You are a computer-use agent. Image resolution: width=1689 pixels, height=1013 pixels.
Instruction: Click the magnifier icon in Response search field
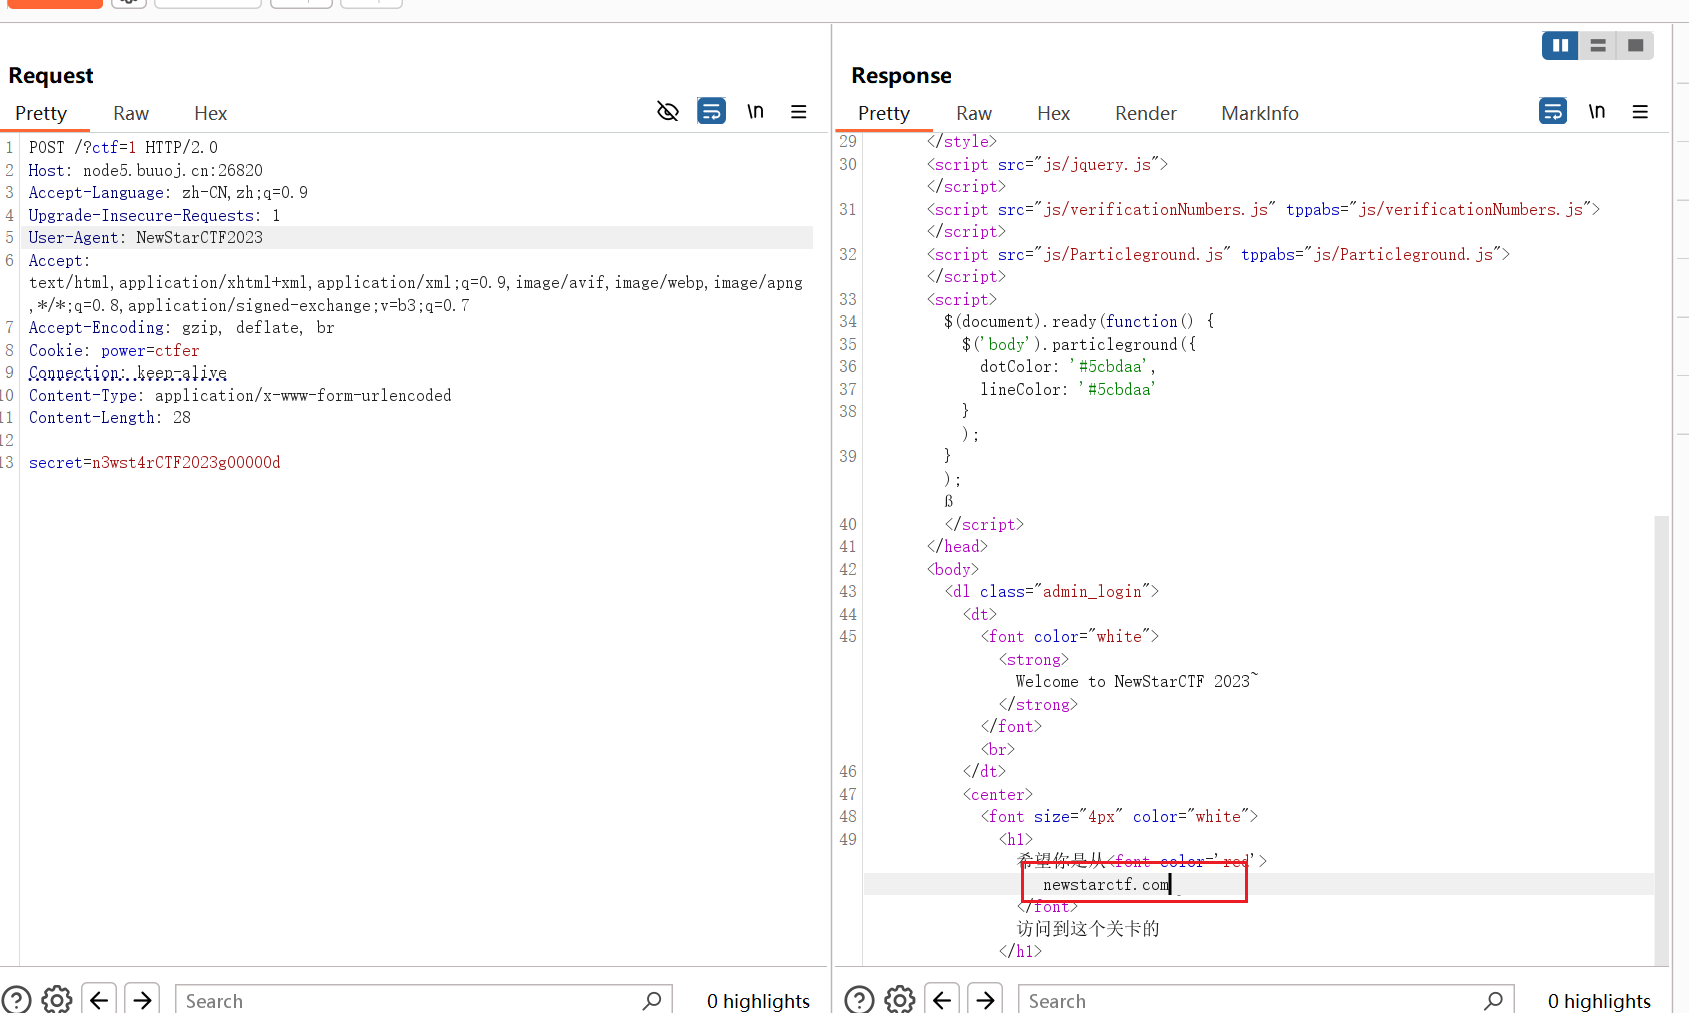click(1494, 1000)
